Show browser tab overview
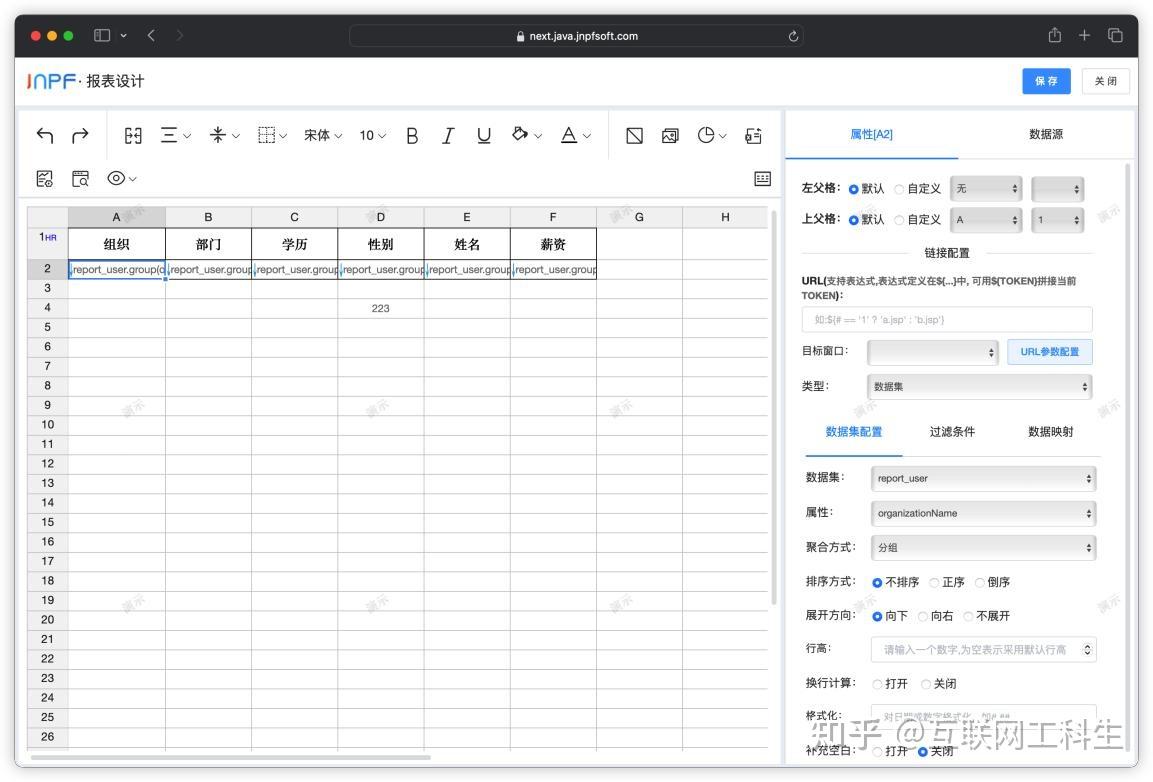This screenshot has width=1153, height=782. [x=1115, y=35]
